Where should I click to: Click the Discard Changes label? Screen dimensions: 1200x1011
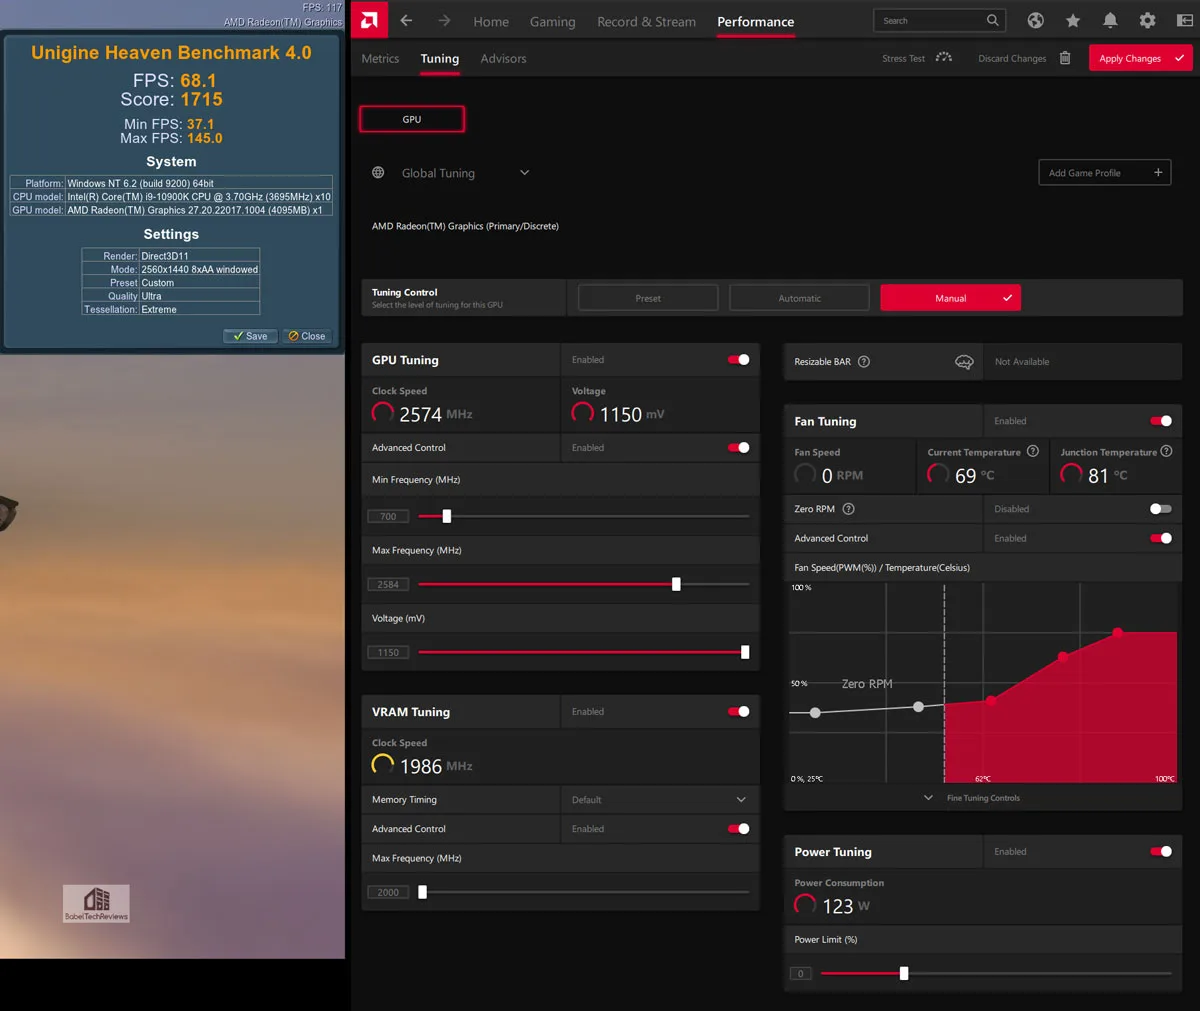[1012, 59]
